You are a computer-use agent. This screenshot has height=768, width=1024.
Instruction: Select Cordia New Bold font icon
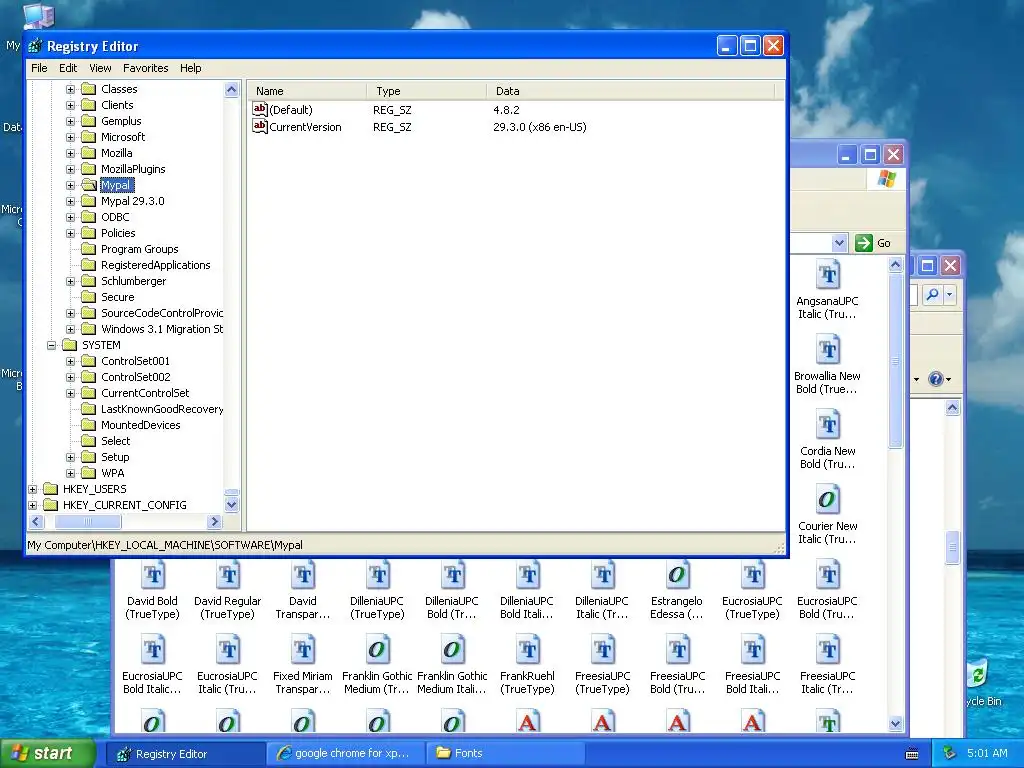pos(827,424)
